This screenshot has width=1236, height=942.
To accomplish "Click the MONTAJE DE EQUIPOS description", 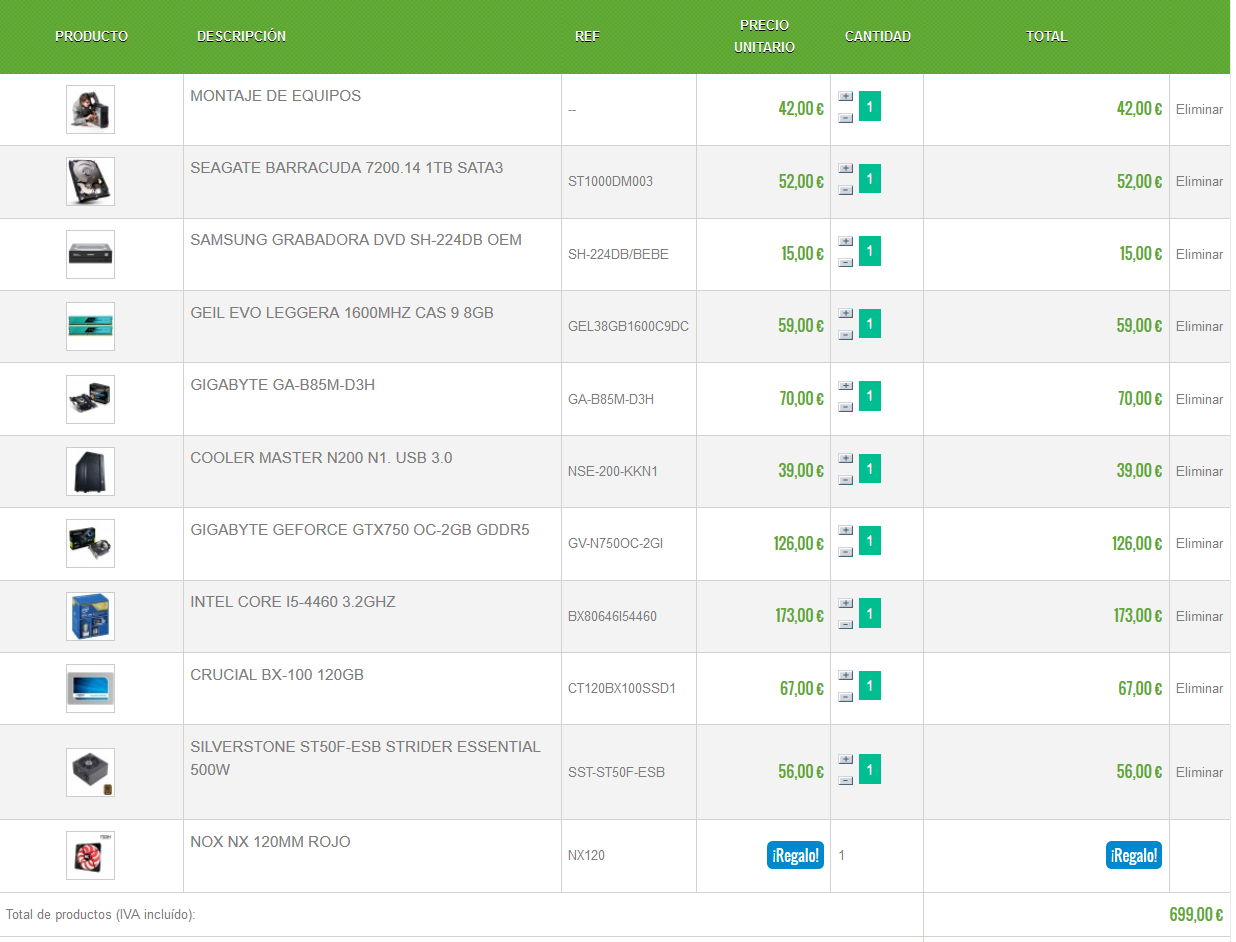I will (x=276, y=96).
